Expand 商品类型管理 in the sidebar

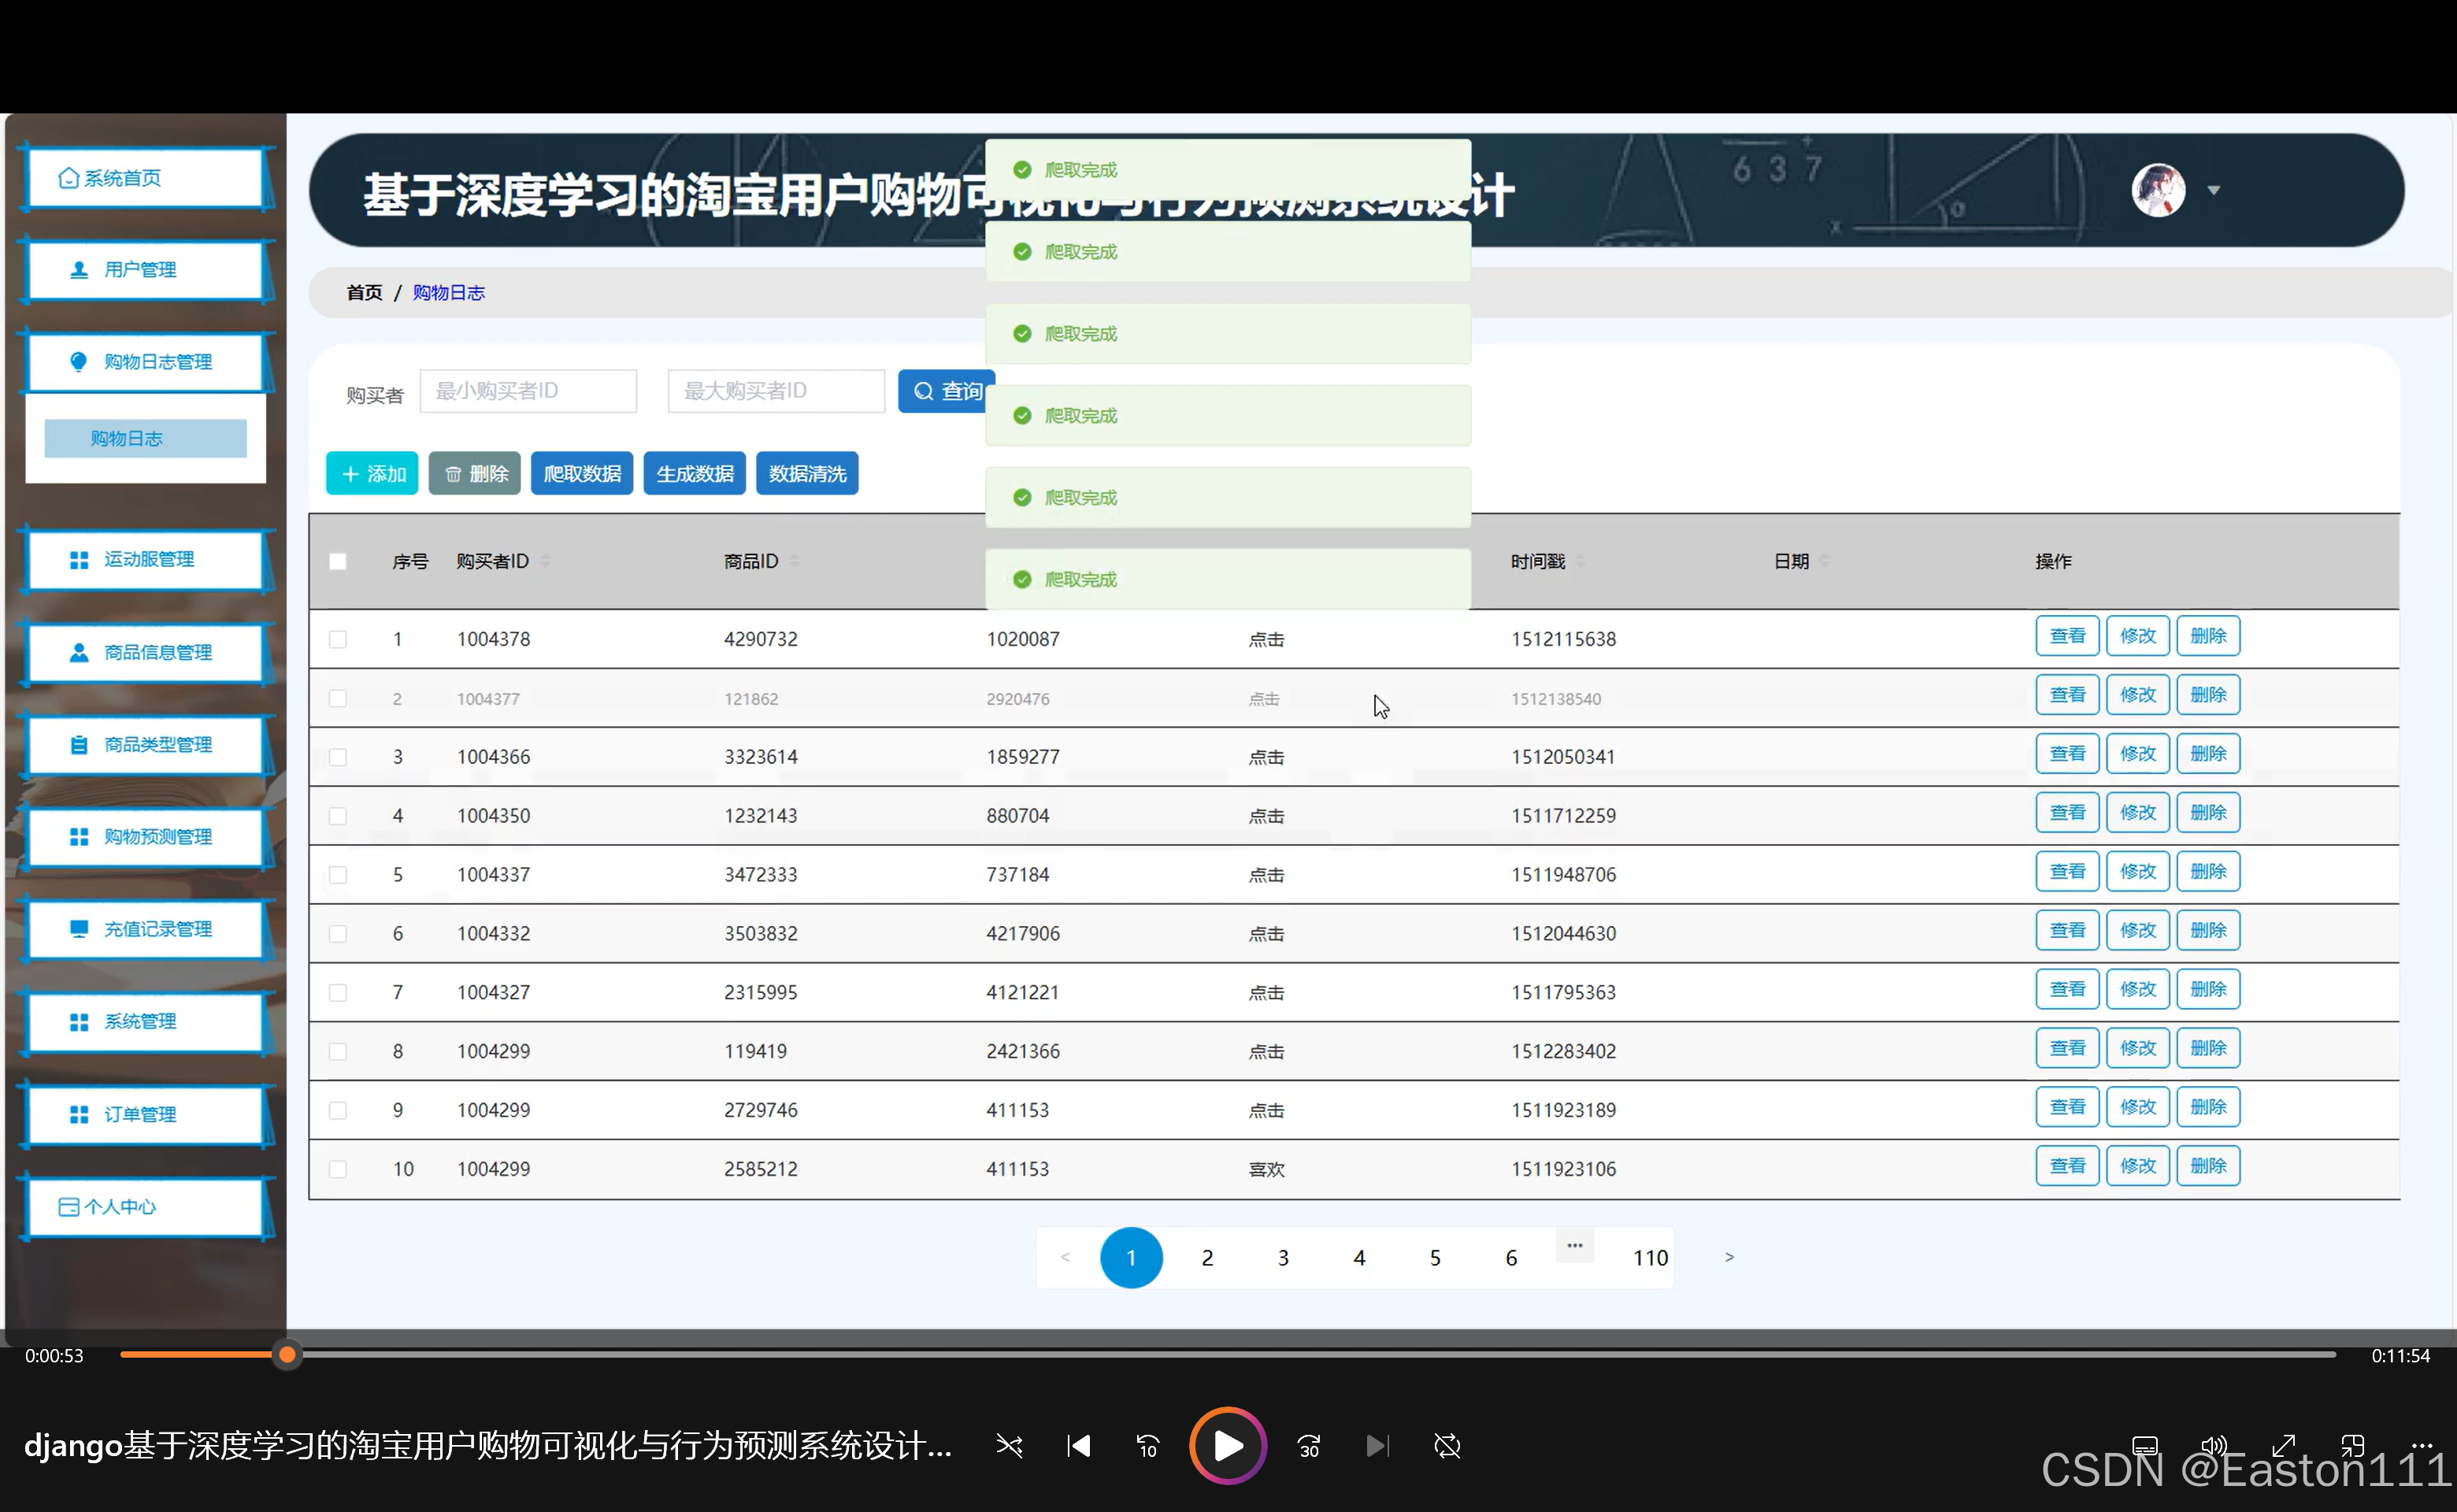(x=146, y=744)
